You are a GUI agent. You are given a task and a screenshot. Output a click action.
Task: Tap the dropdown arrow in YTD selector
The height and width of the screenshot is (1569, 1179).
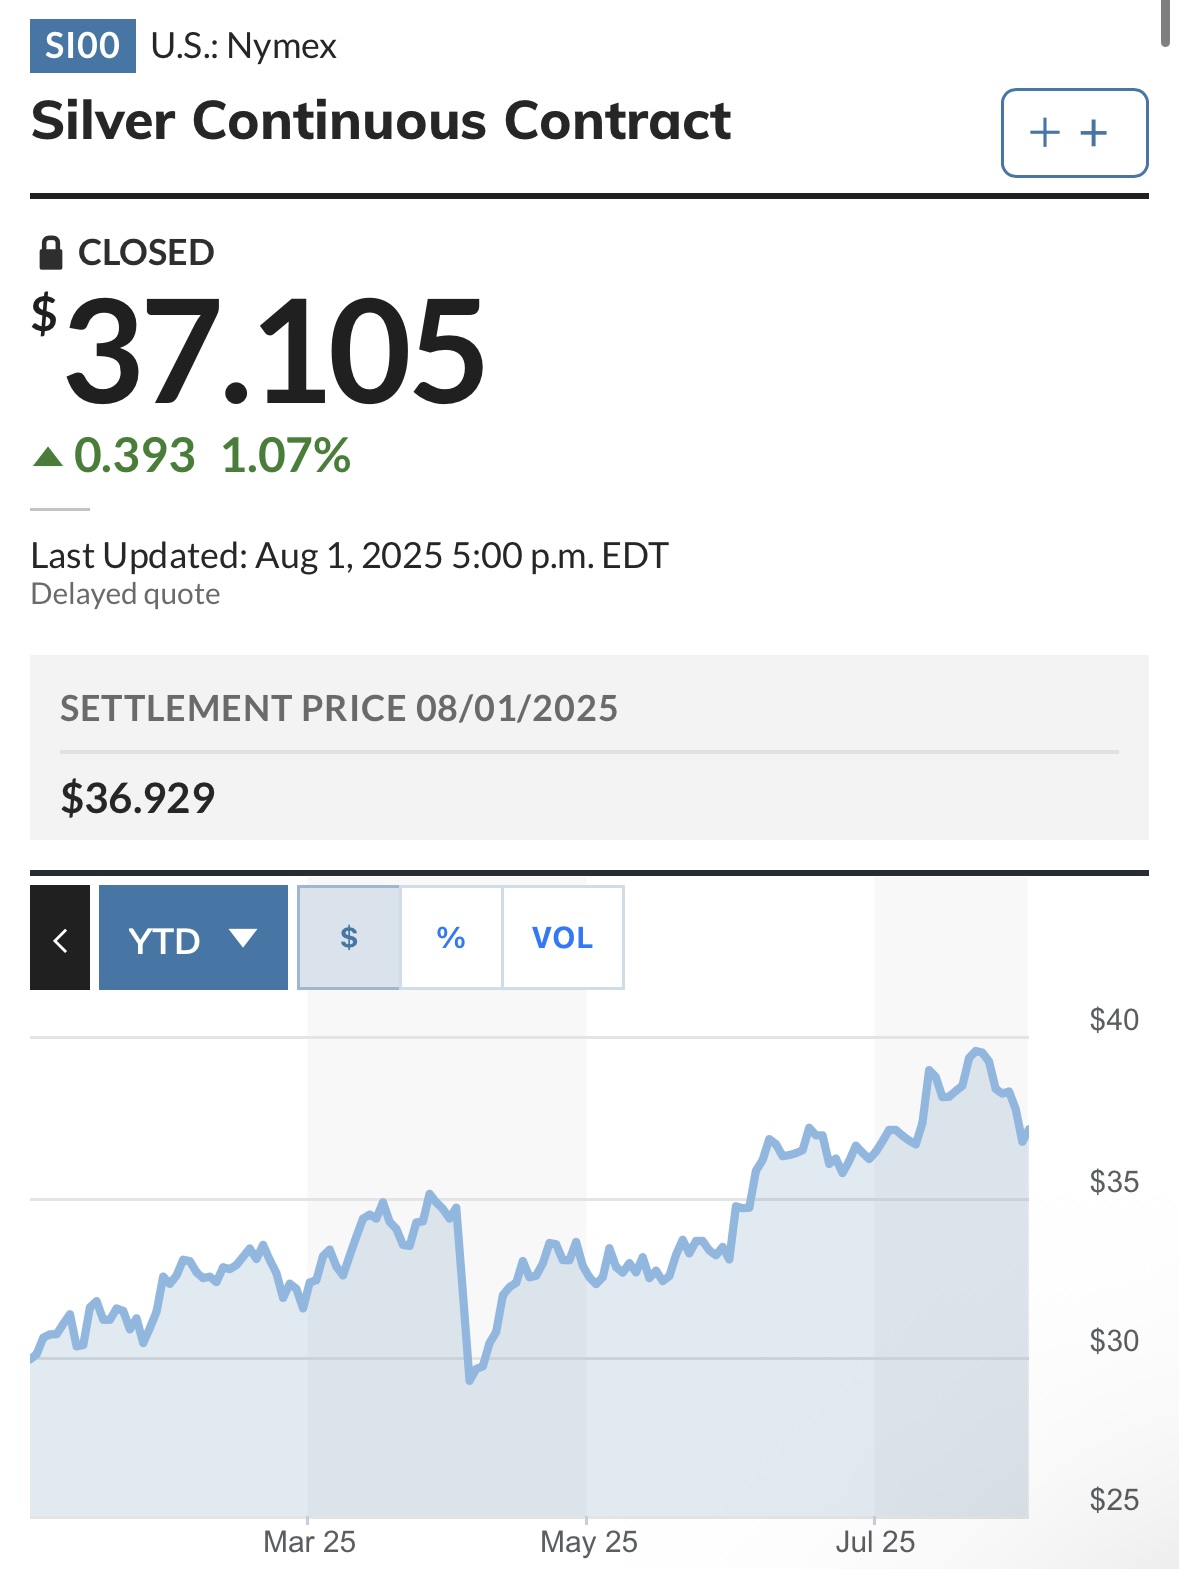tap(243, 938)
